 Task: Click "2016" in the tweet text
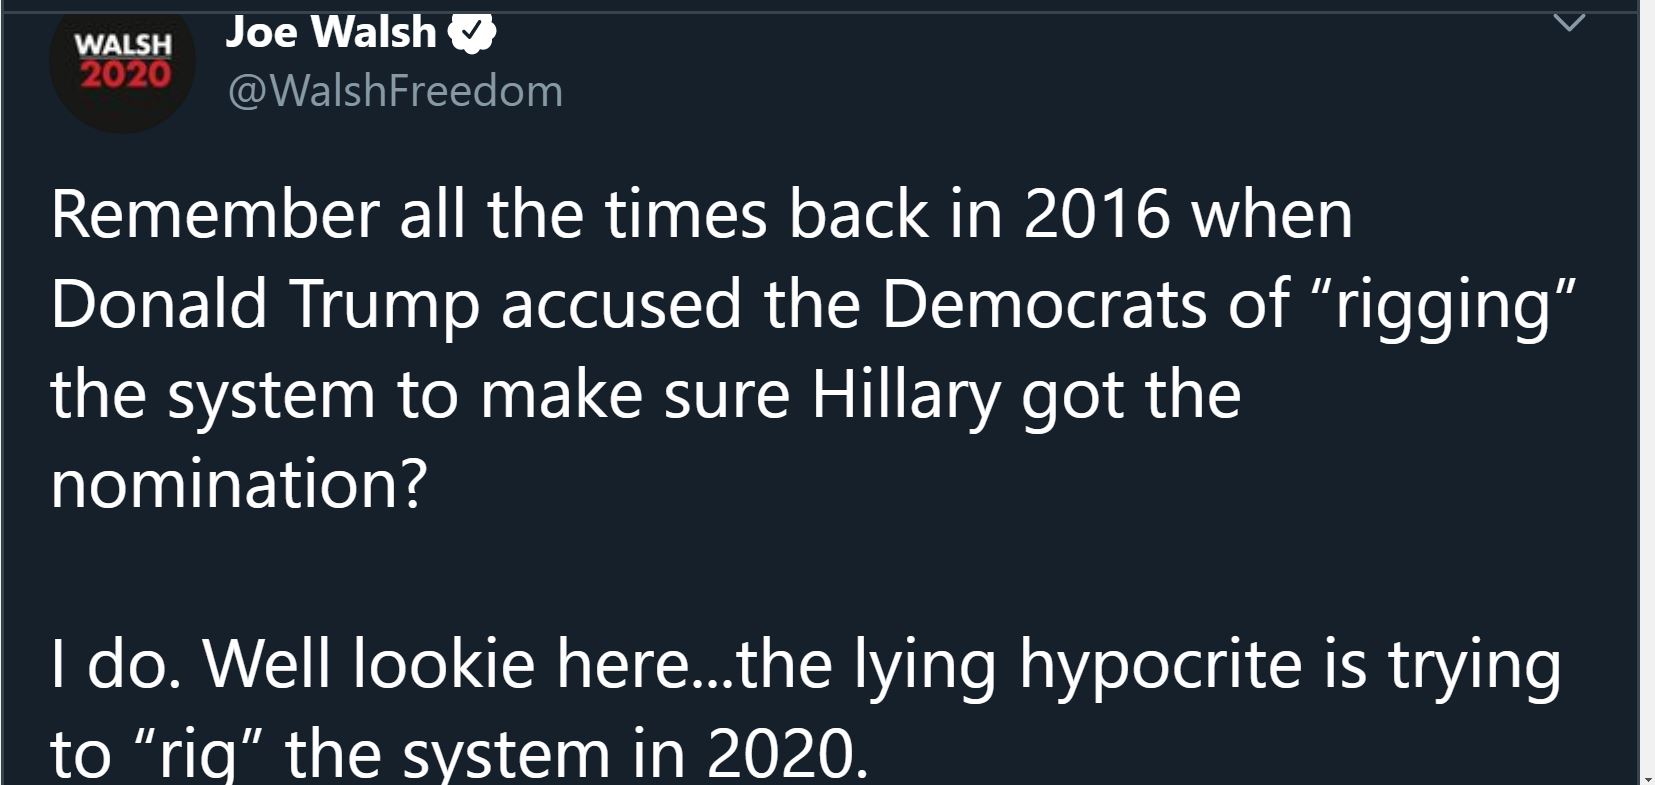tap(1096, 214)
